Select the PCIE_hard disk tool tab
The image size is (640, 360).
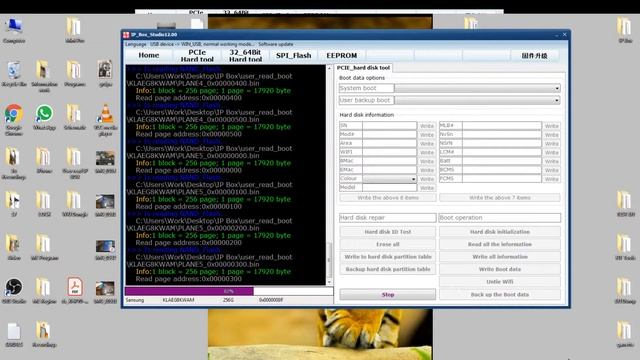(363, 68)
